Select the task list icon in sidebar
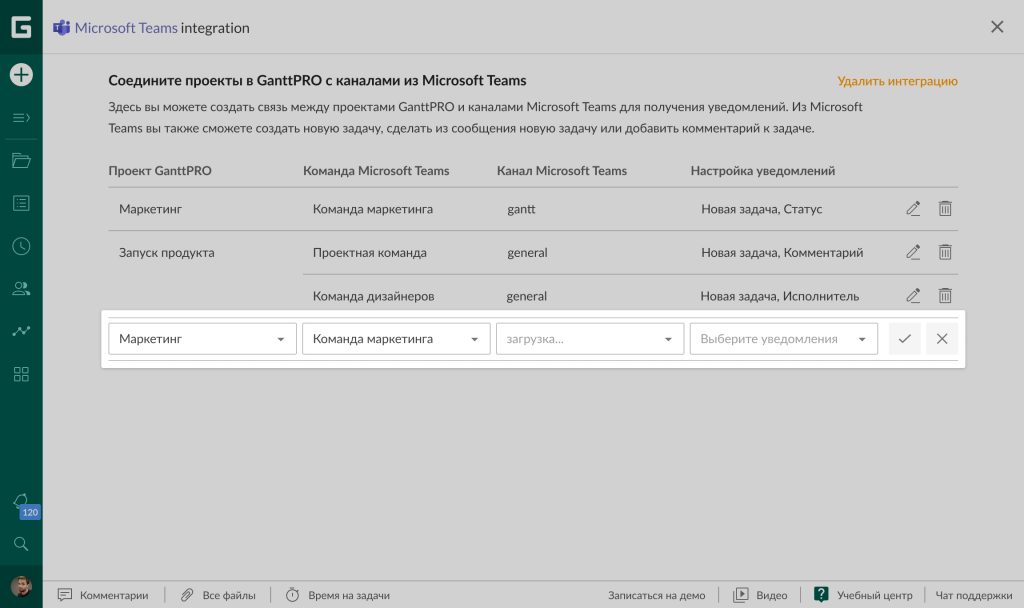Image resolution: width=1024 pixels, height=608 pixels. coord(20,202)
